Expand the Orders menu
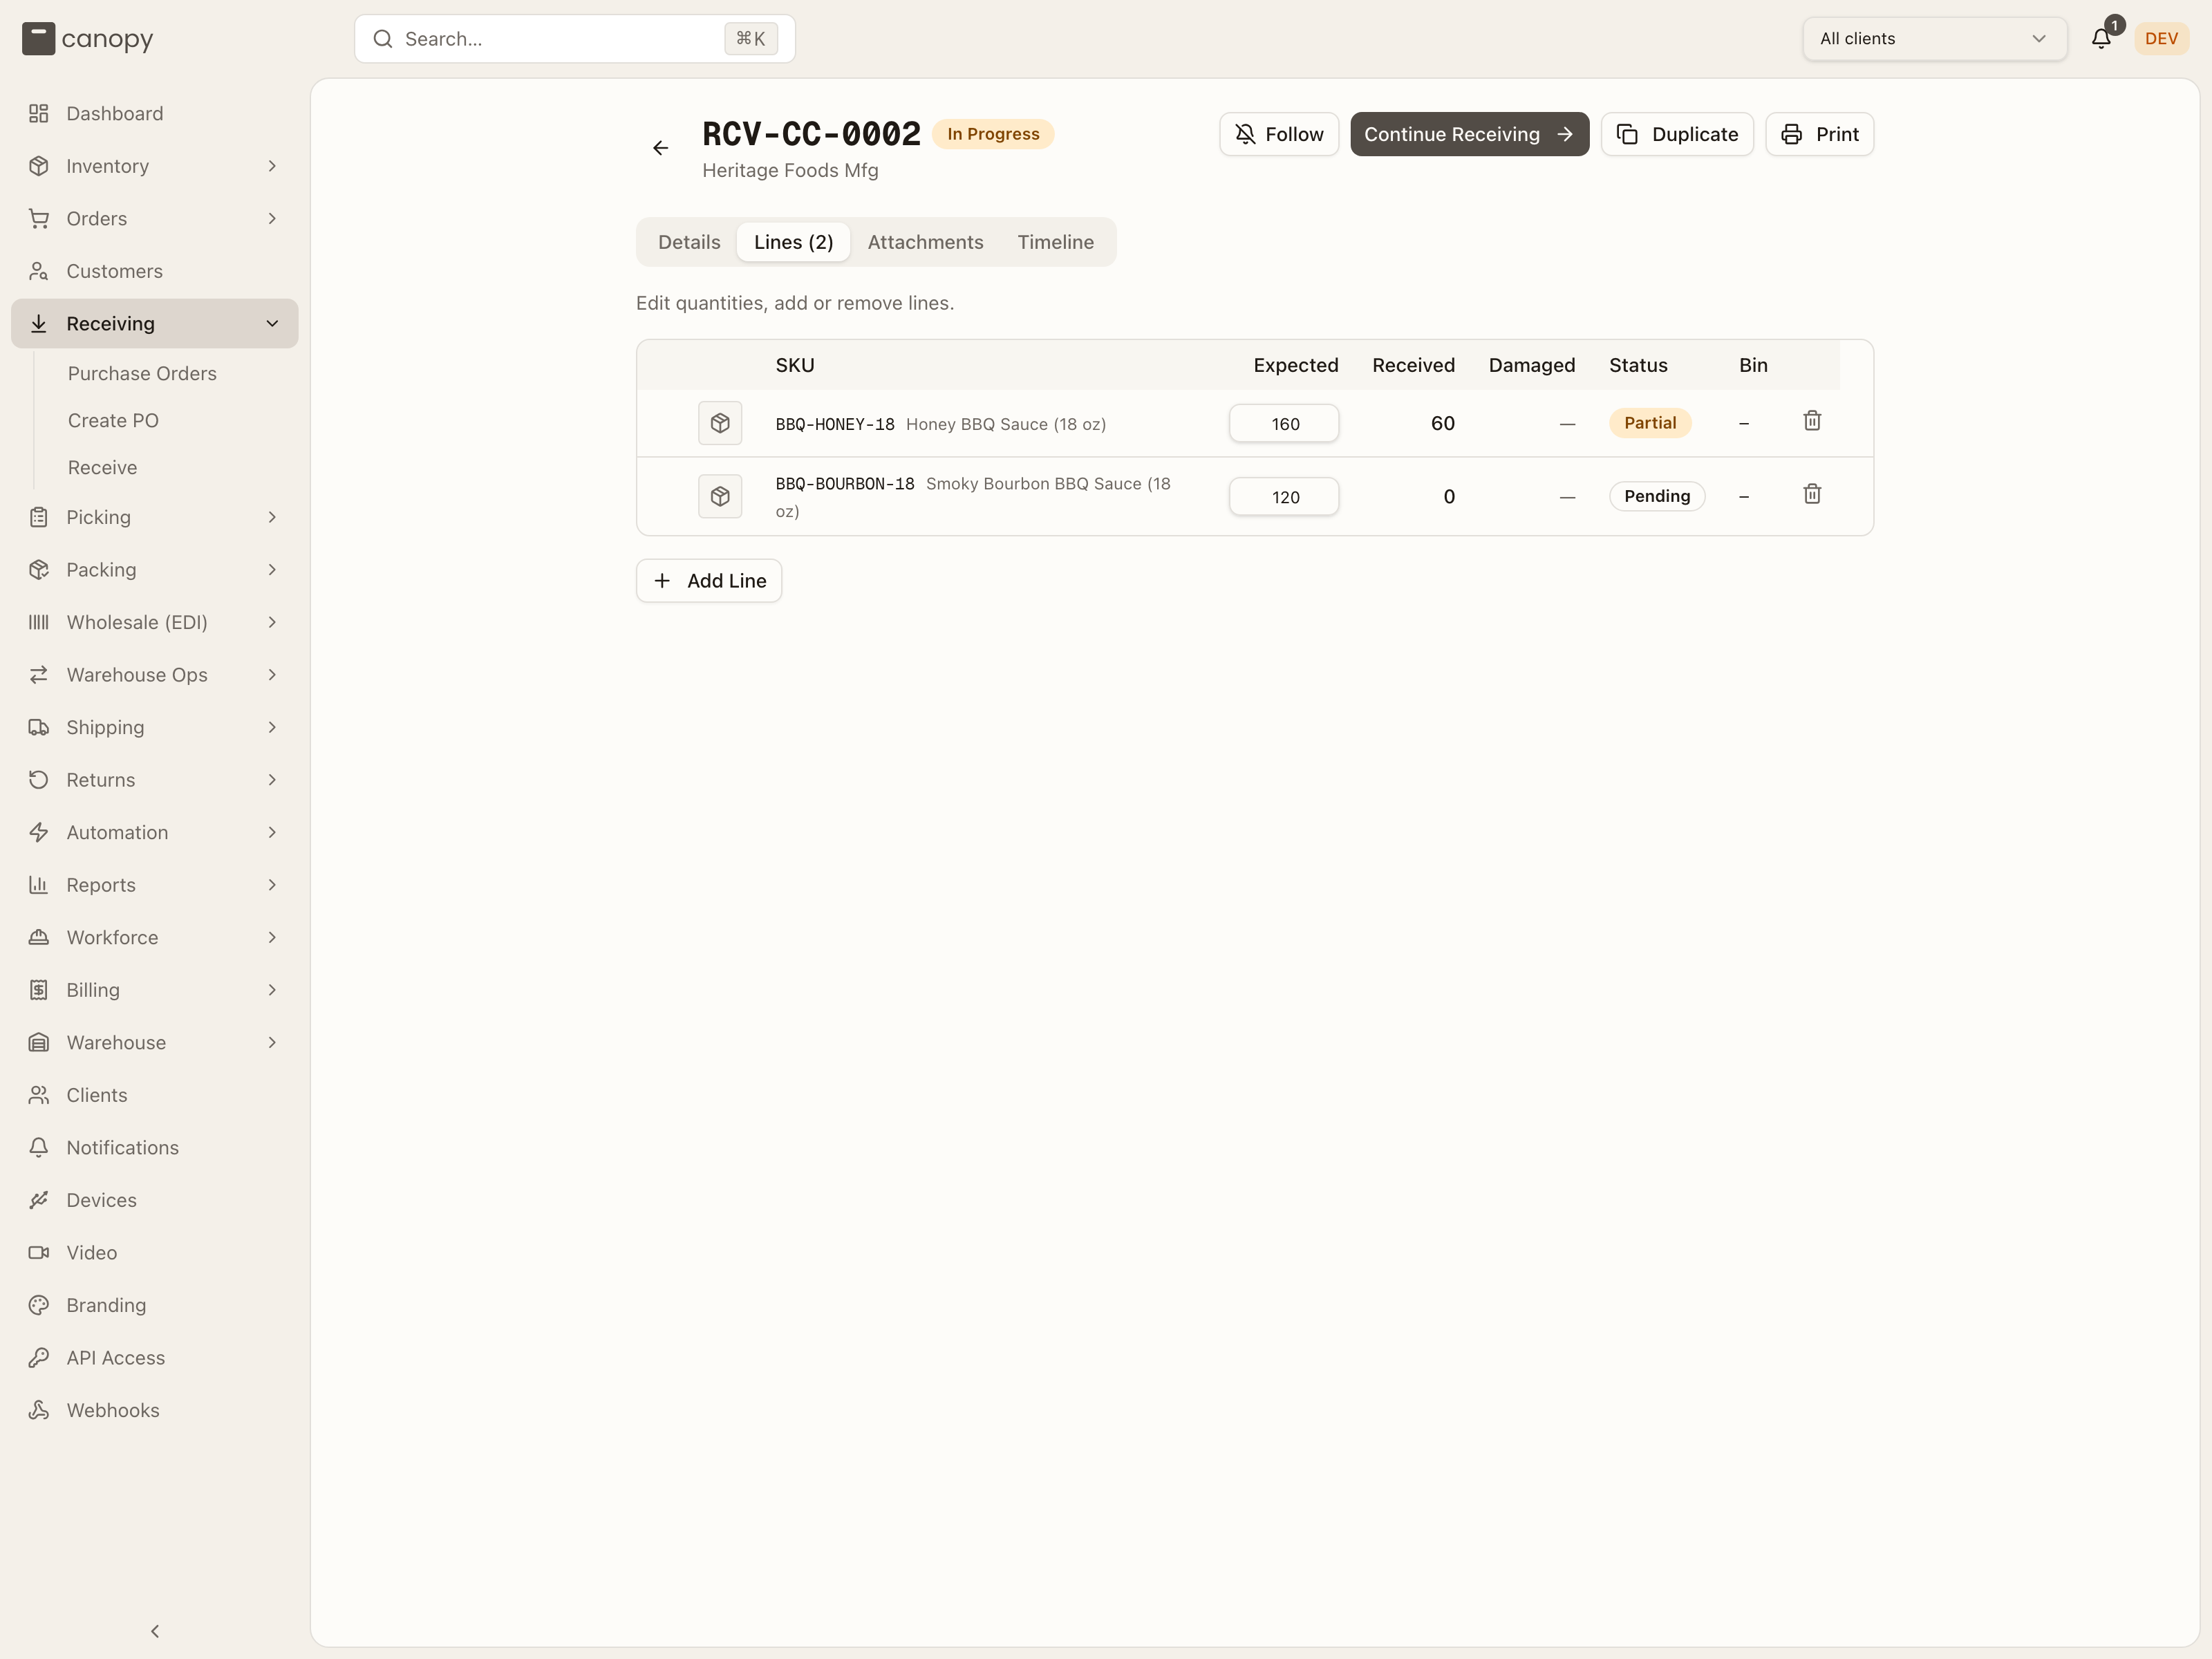Viewport: 2212px width, 1659px height. pos(155,219)
